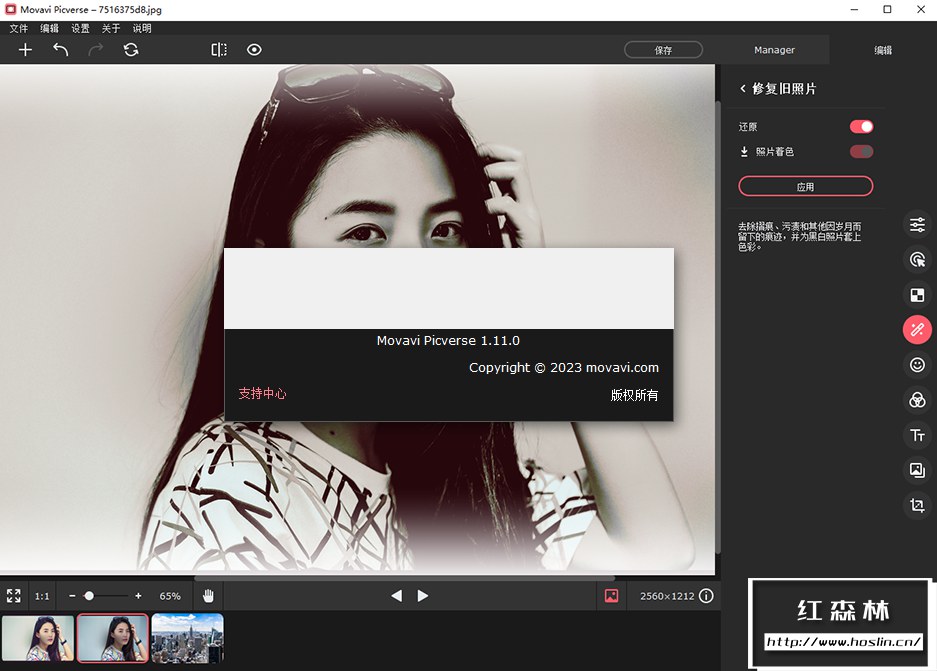Toggle the 还原 restore switch

tap(861, 127)
